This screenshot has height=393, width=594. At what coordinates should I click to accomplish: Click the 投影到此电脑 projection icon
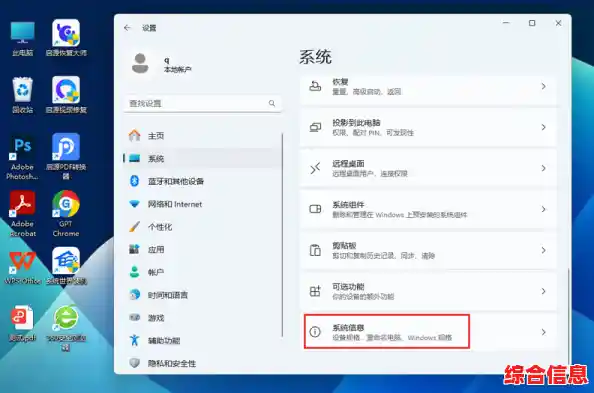[315, 127]
